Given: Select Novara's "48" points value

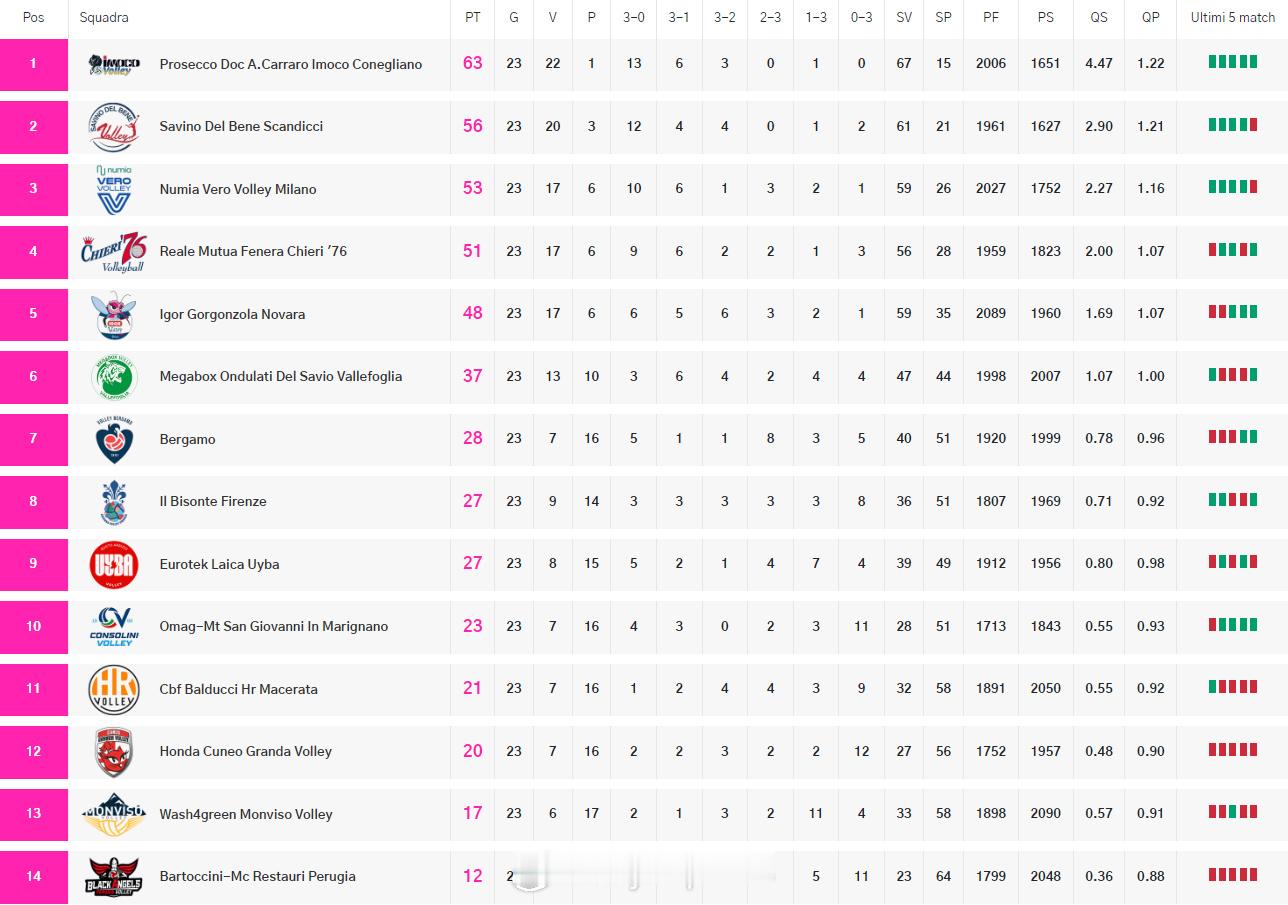Looking at the screenshot, I should pos(473,313).
